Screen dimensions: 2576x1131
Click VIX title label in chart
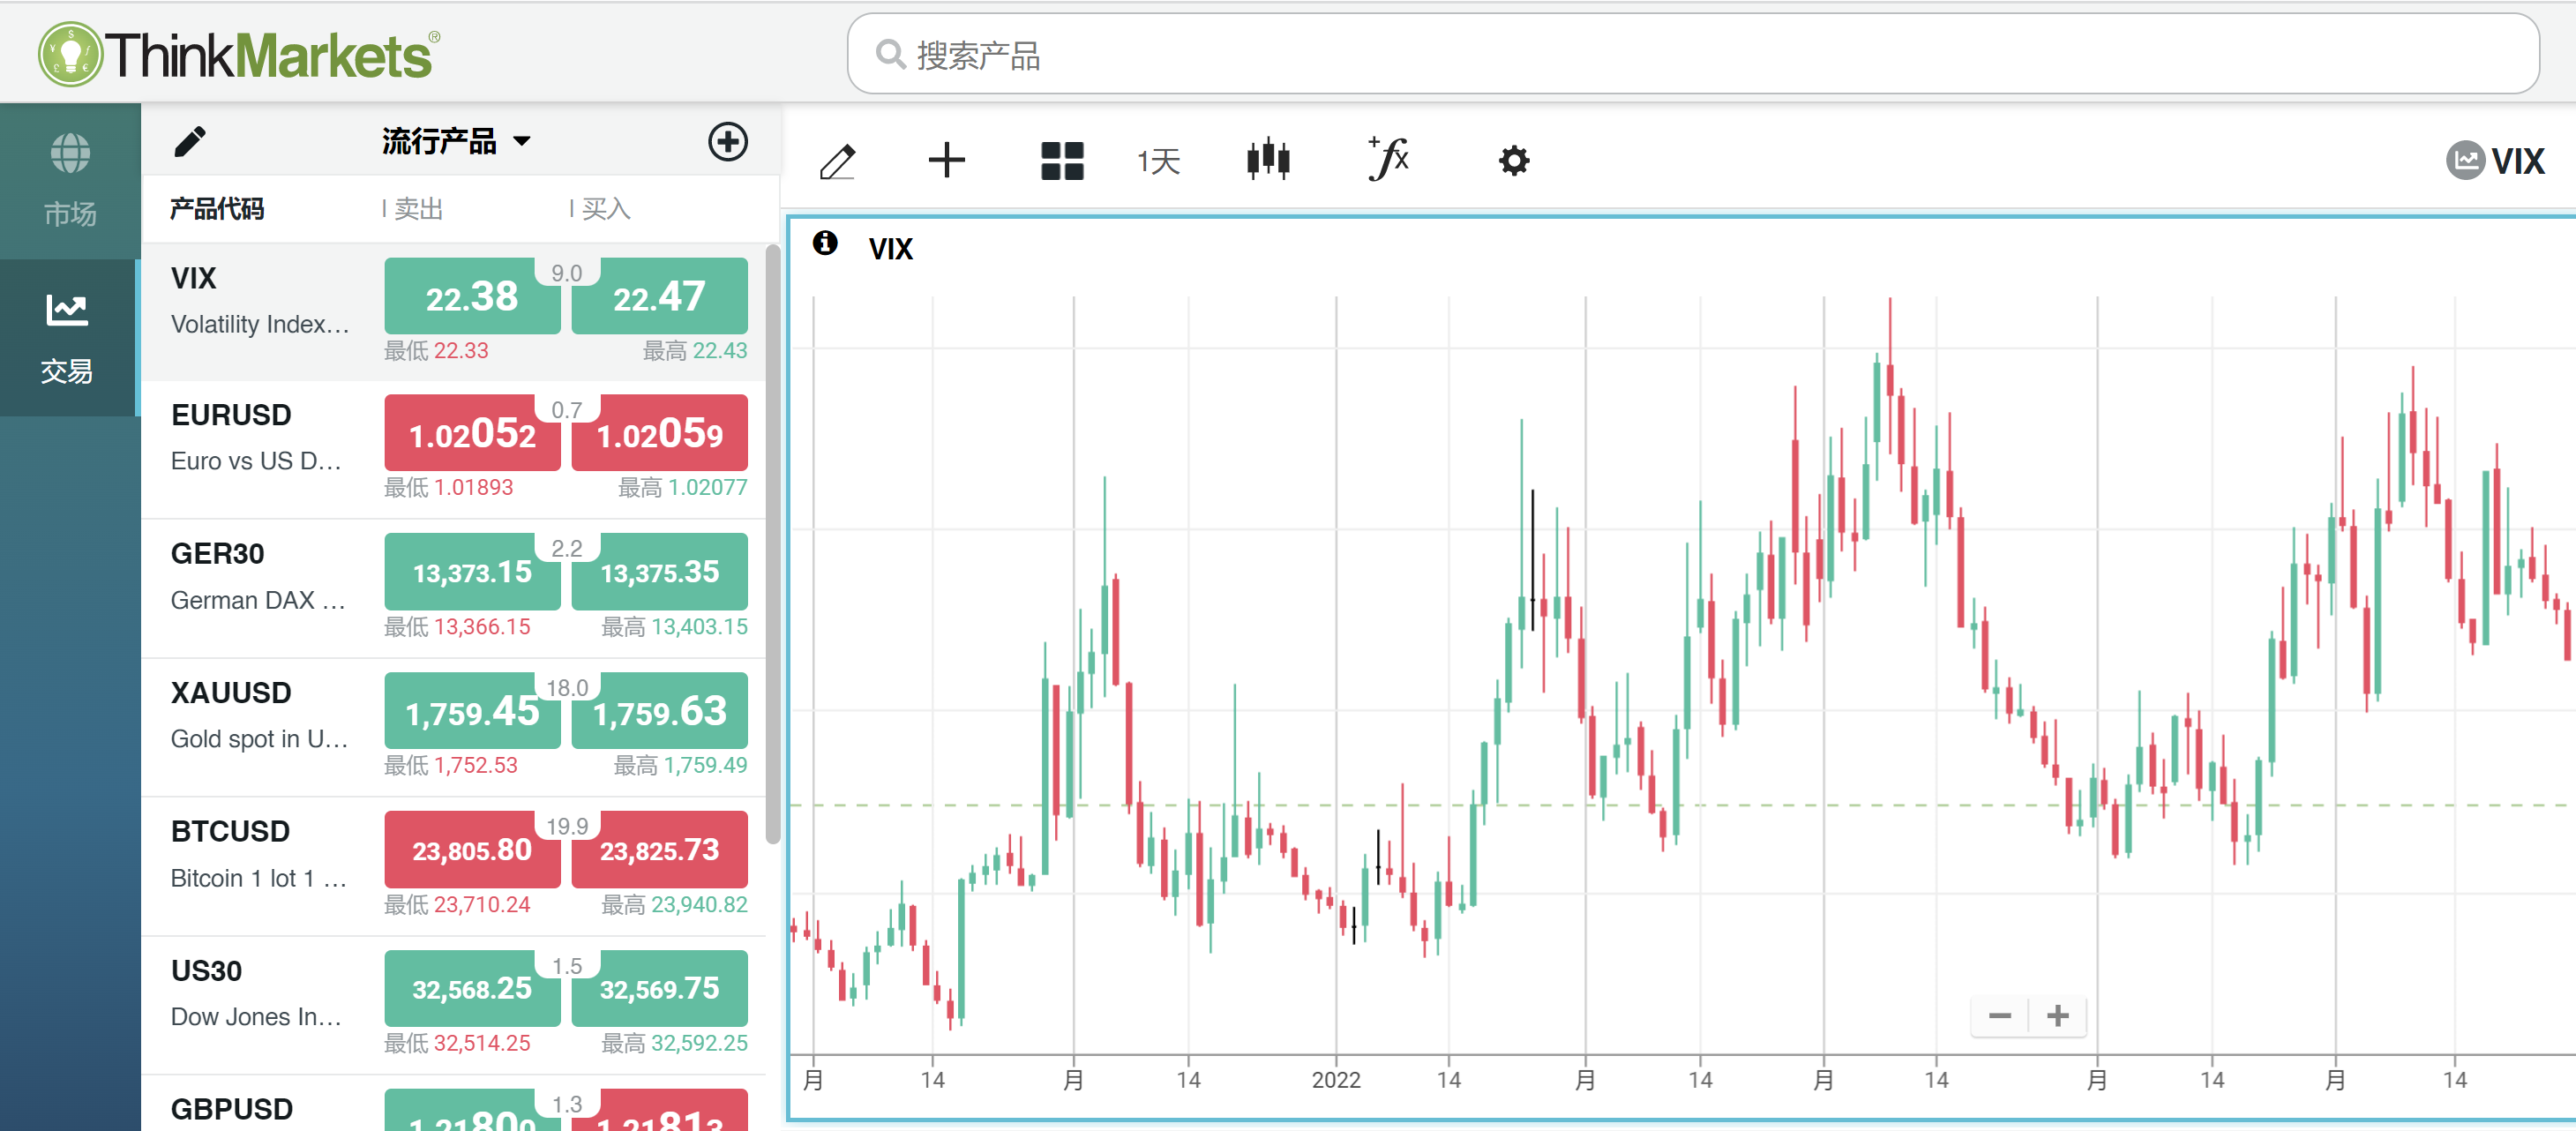[x=890, y=248]
